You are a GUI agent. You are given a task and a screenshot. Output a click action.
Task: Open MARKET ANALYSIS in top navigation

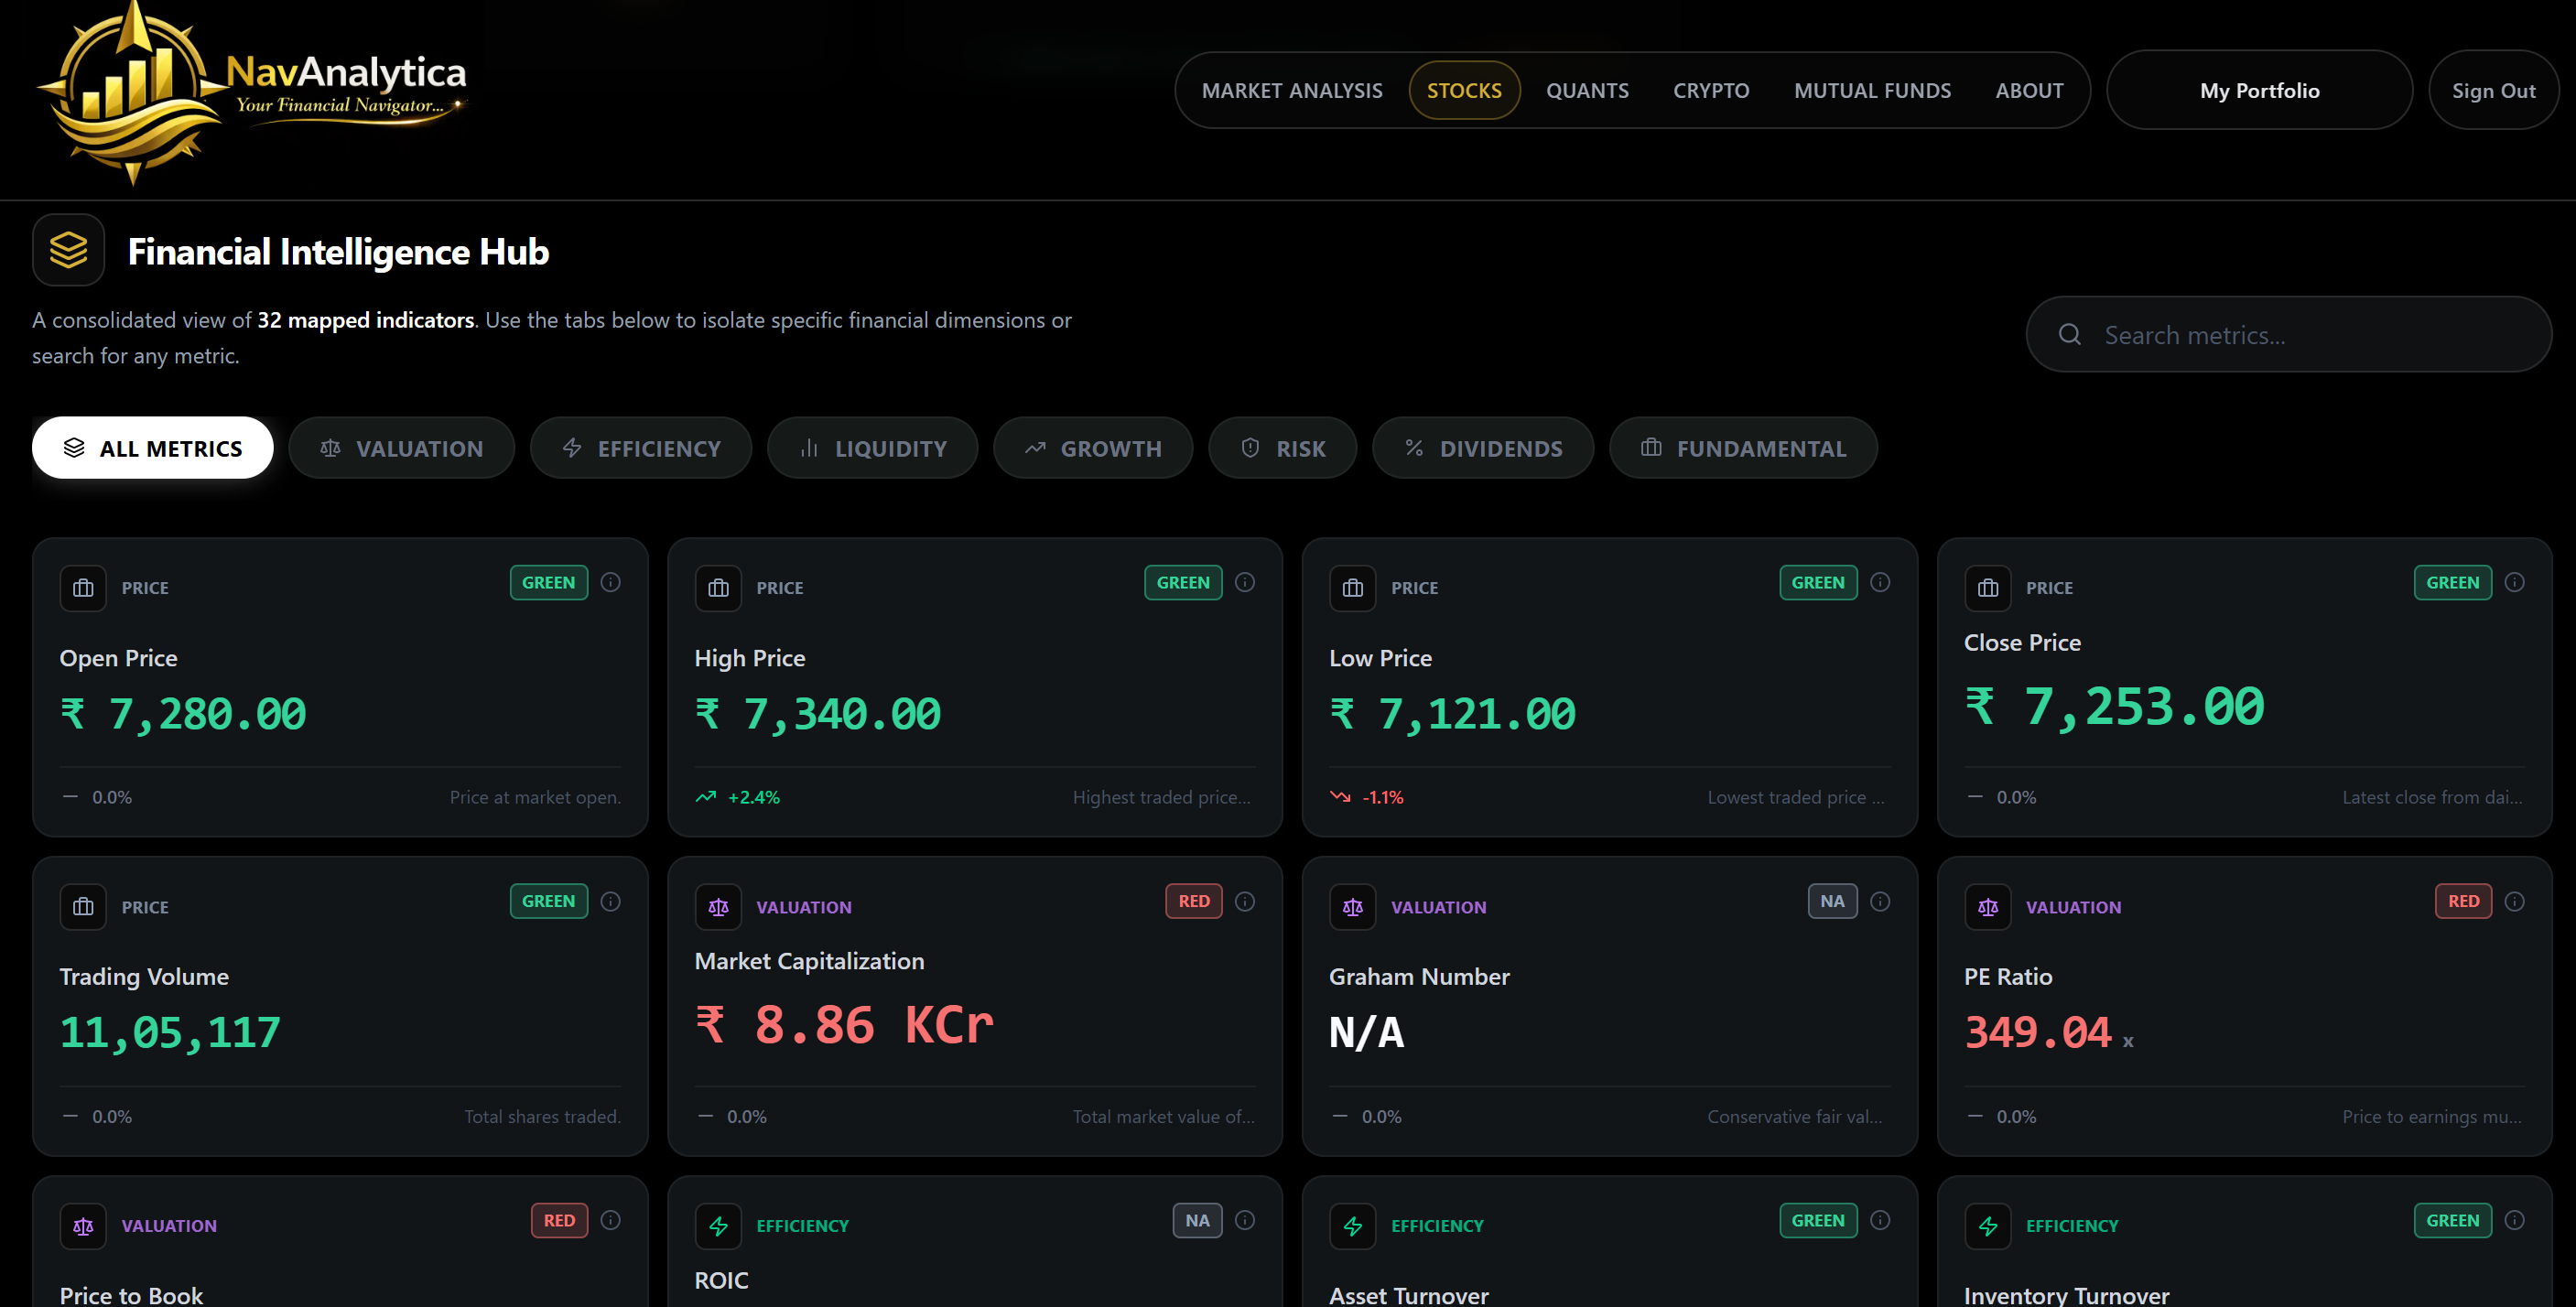pos(1292,91)
